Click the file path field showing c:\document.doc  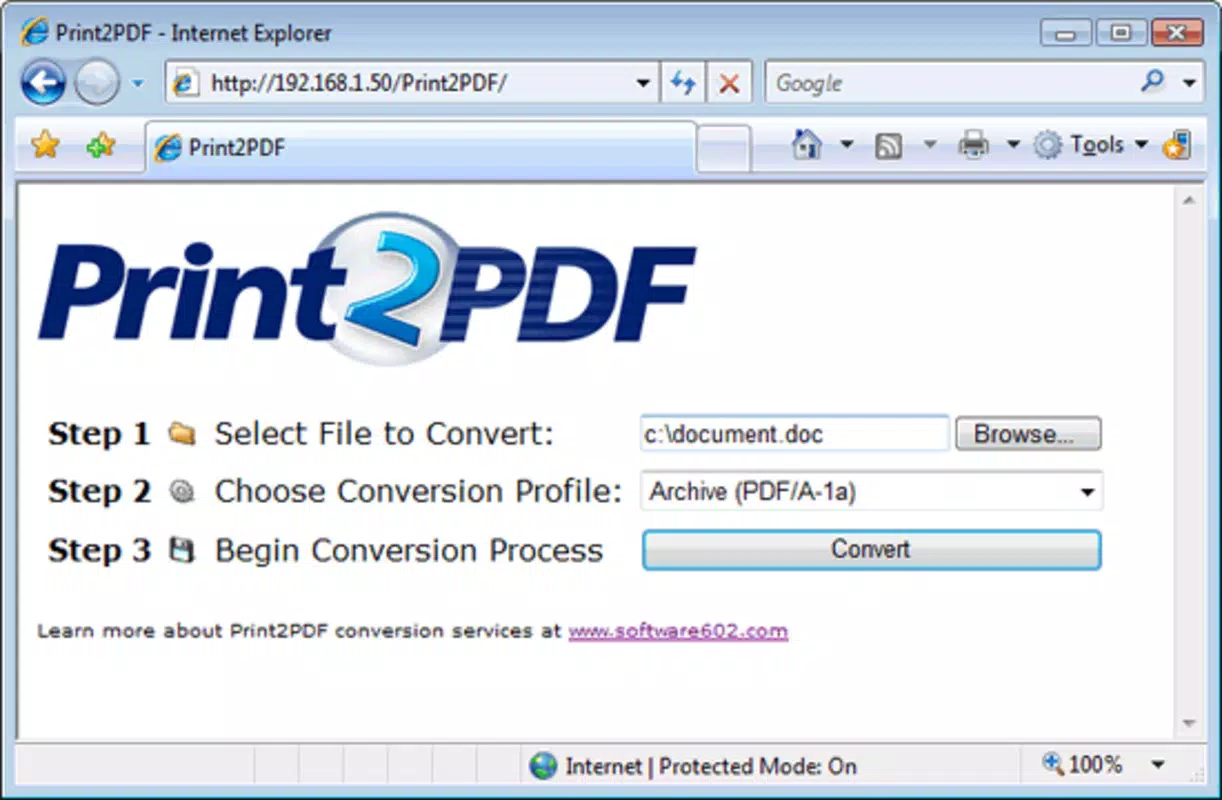click(795, 434)
